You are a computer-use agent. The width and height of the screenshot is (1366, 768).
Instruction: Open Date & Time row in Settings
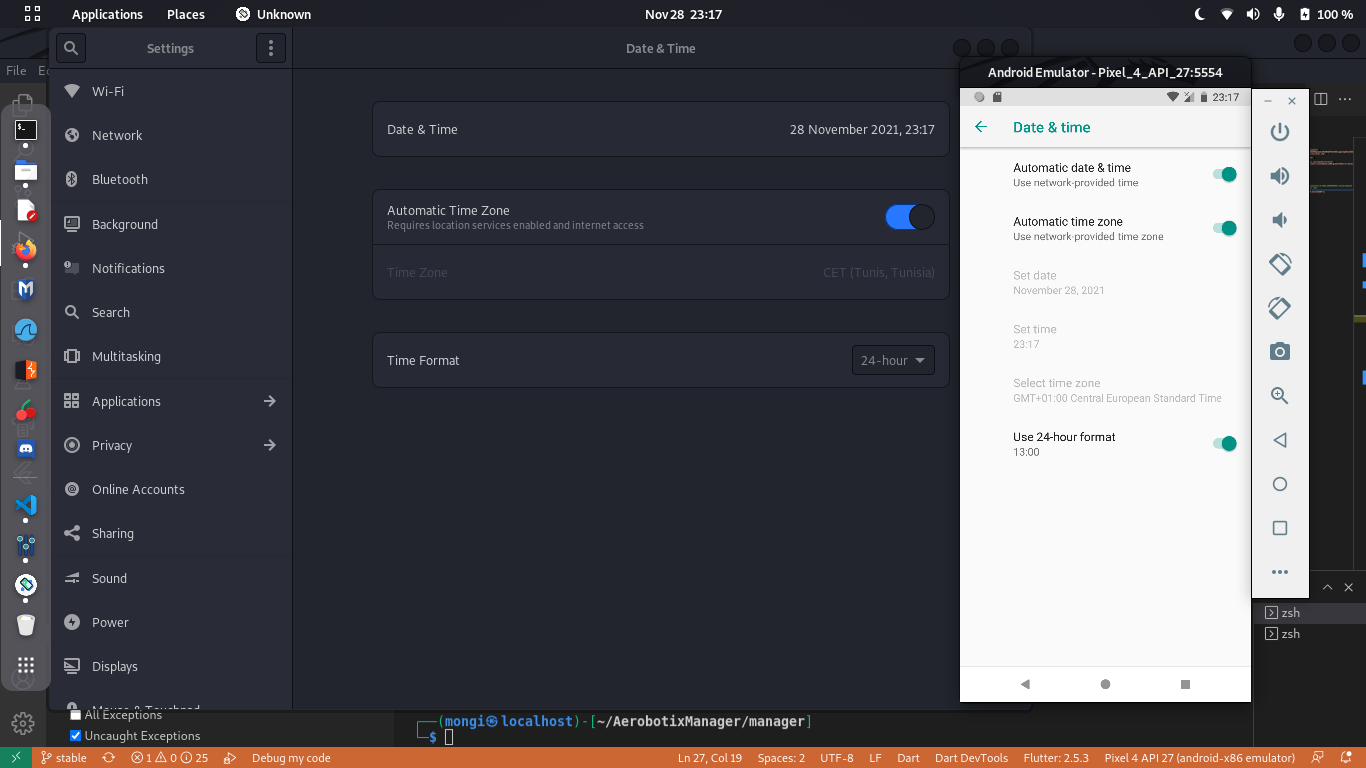click(661, 129)
